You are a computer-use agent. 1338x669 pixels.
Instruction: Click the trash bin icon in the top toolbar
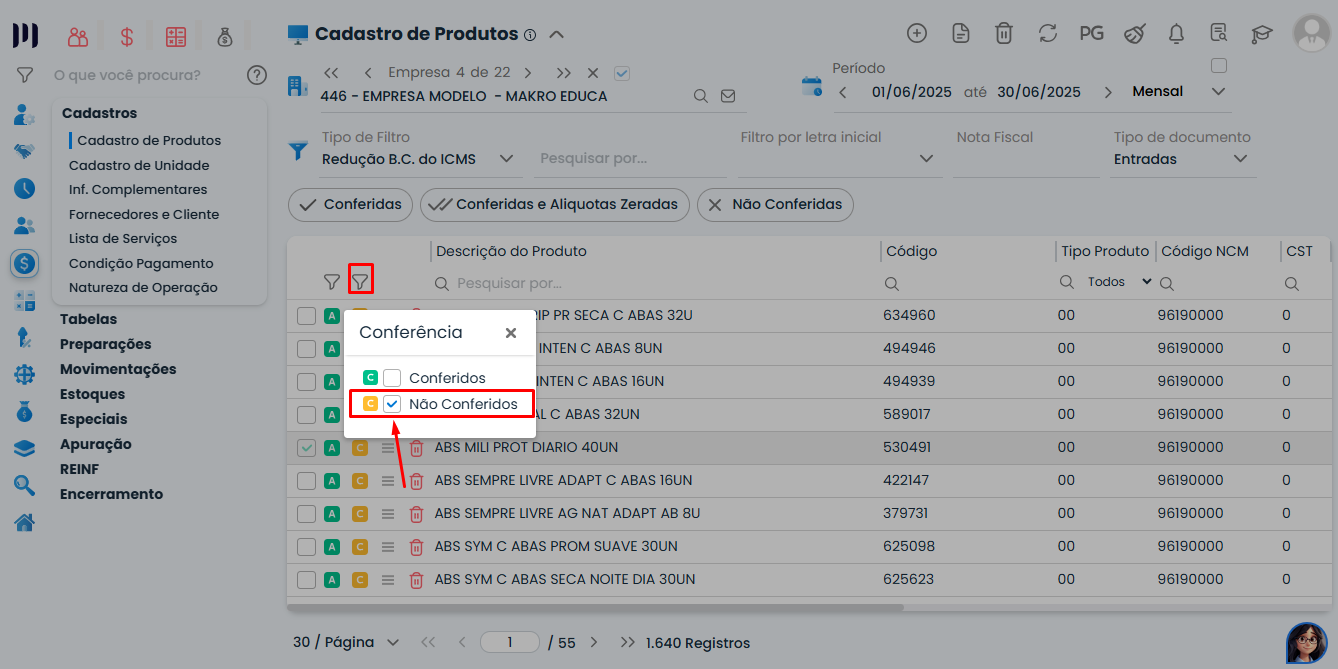click(x=1004, y=32)
